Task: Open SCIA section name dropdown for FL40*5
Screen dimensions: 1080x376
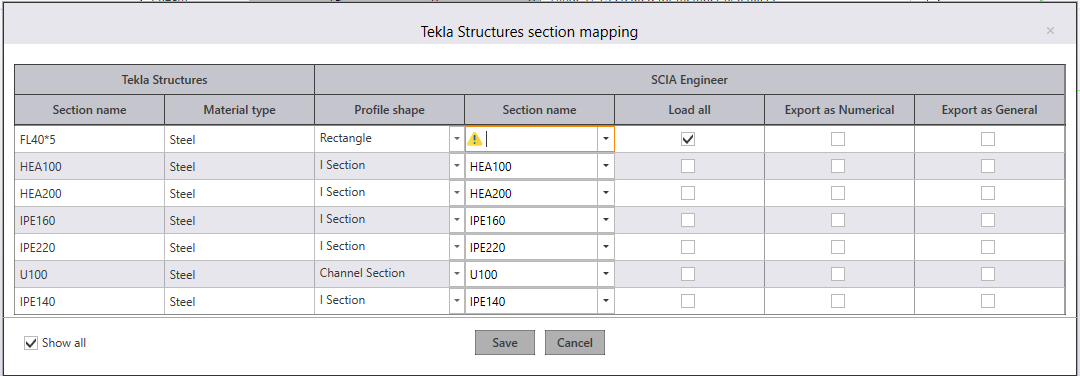Action: tap(605, 139)
